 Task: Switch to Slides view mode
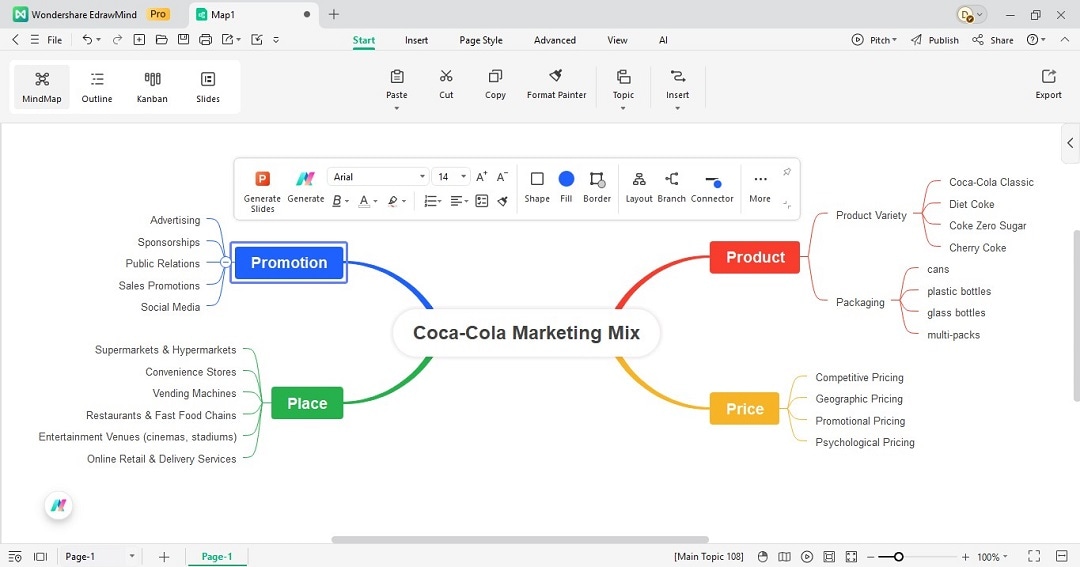208,87
